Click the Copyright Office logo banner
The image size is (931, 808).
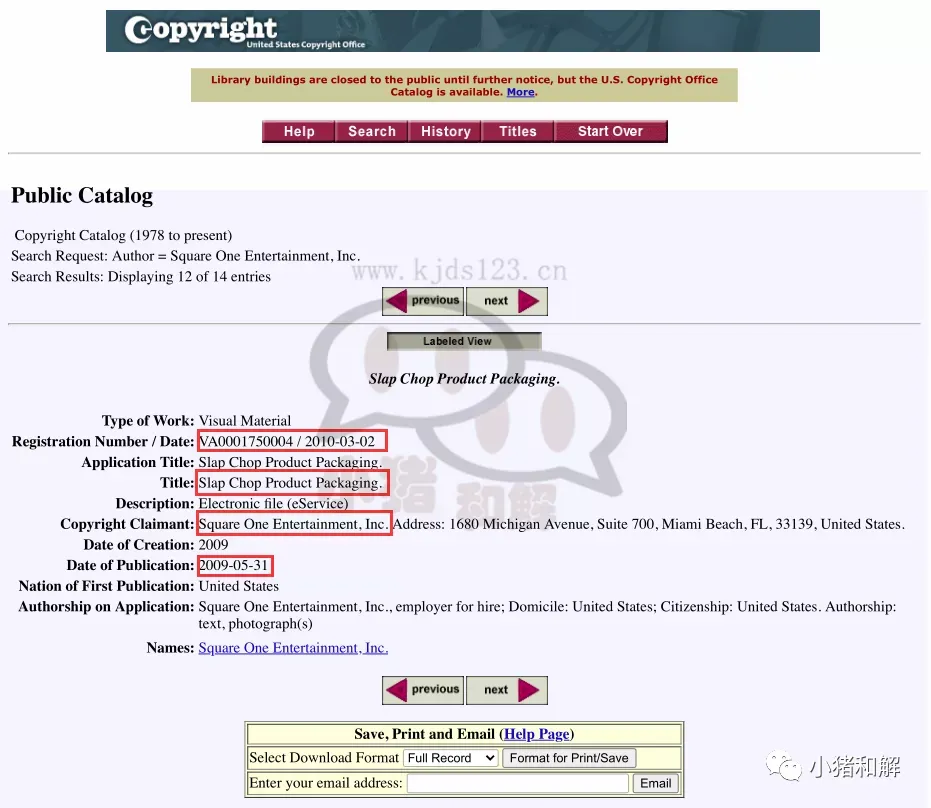463,31
